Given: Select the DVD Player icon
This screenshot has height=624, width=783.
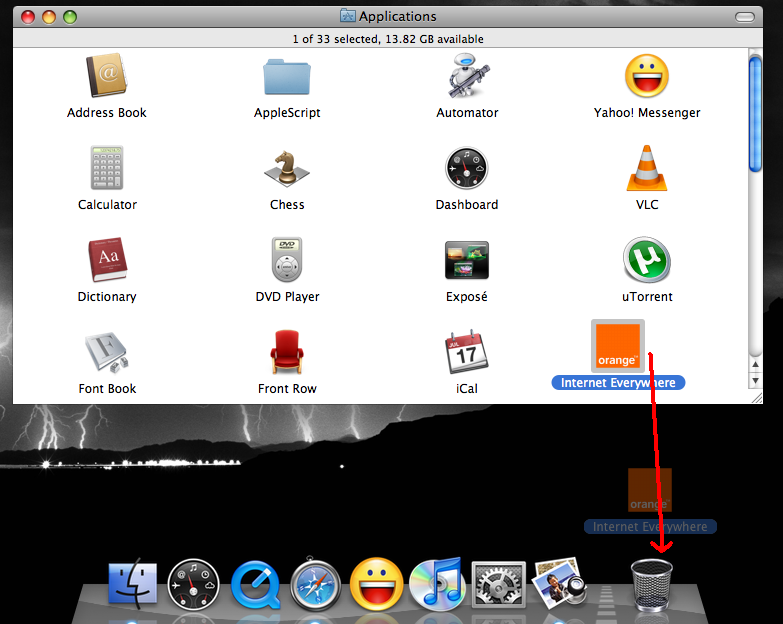Looking at the screenshot, I should (287, 260).
